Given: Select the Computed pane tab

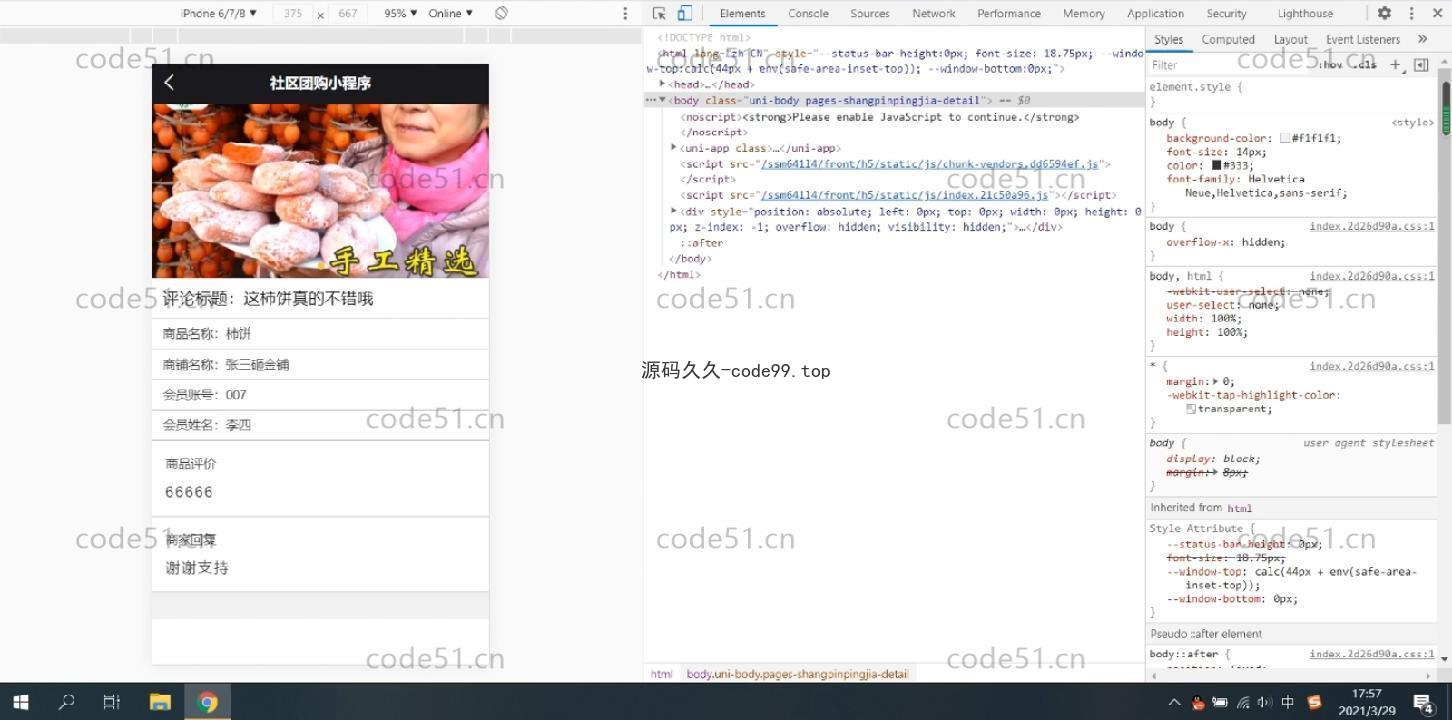Looking at the screenshot, I should [x=1228, y=39].
